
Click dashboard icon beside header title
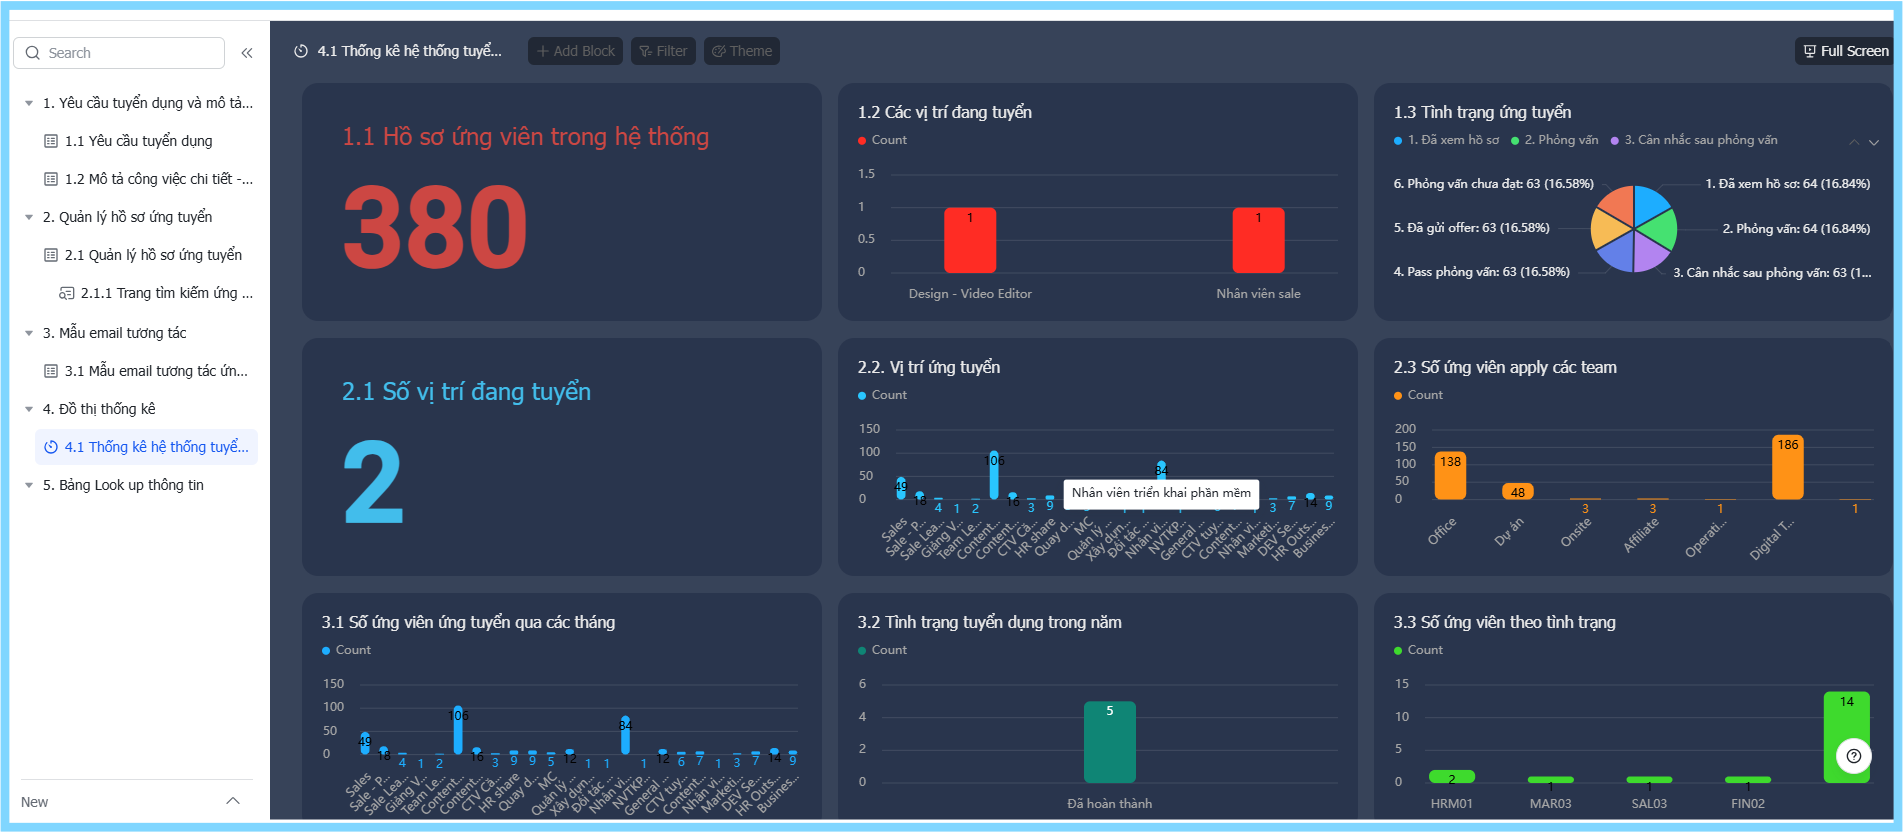[301, 51]
